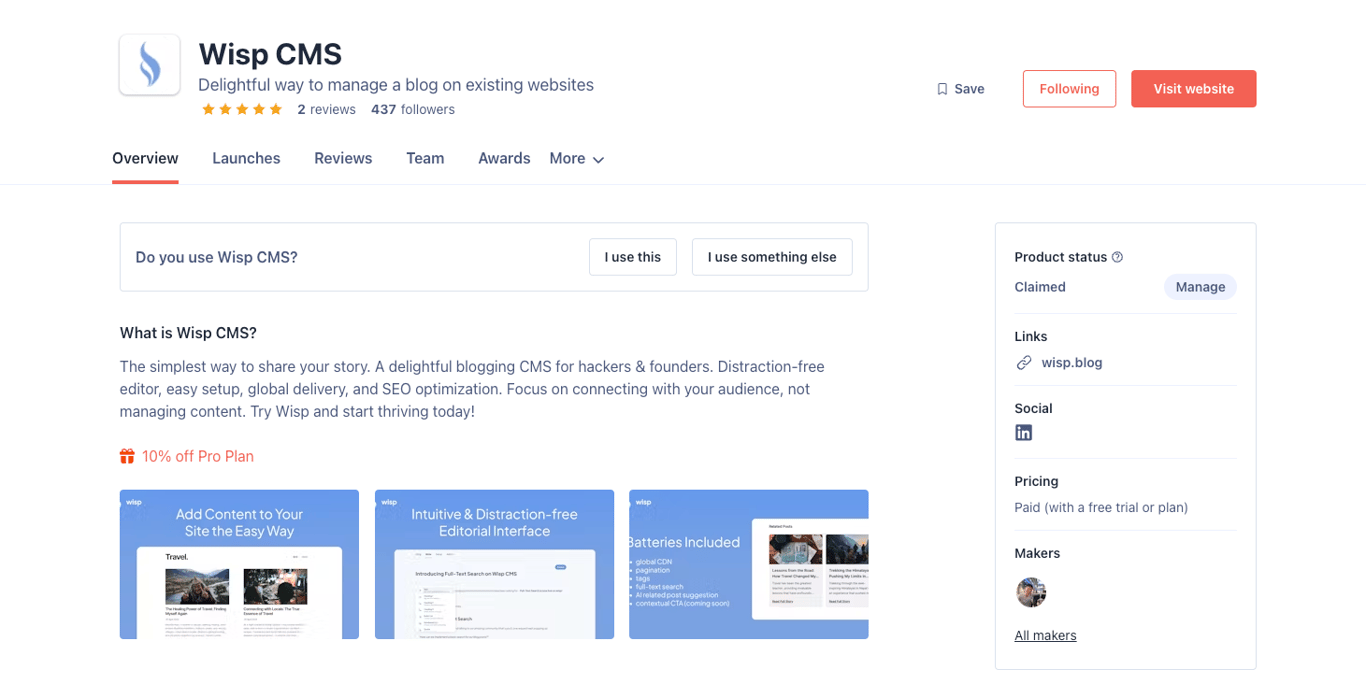This screenshot has width=1366, height=684.
Task: Click the gift icon for Pro Plan offer
Action: coord(127,456)
